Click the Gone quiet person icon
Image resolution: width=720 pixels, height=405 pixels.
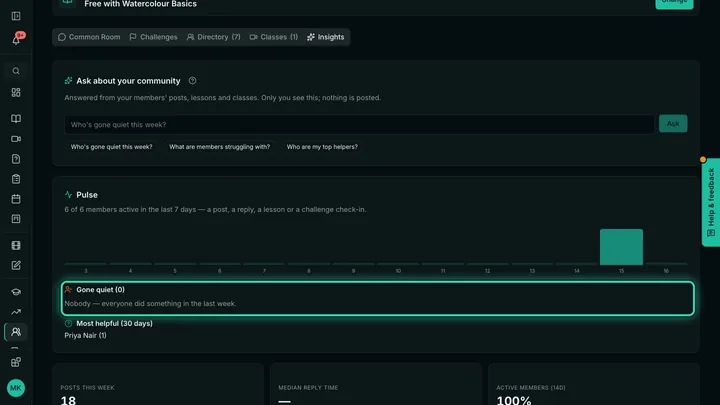click(x=68, y=290)
